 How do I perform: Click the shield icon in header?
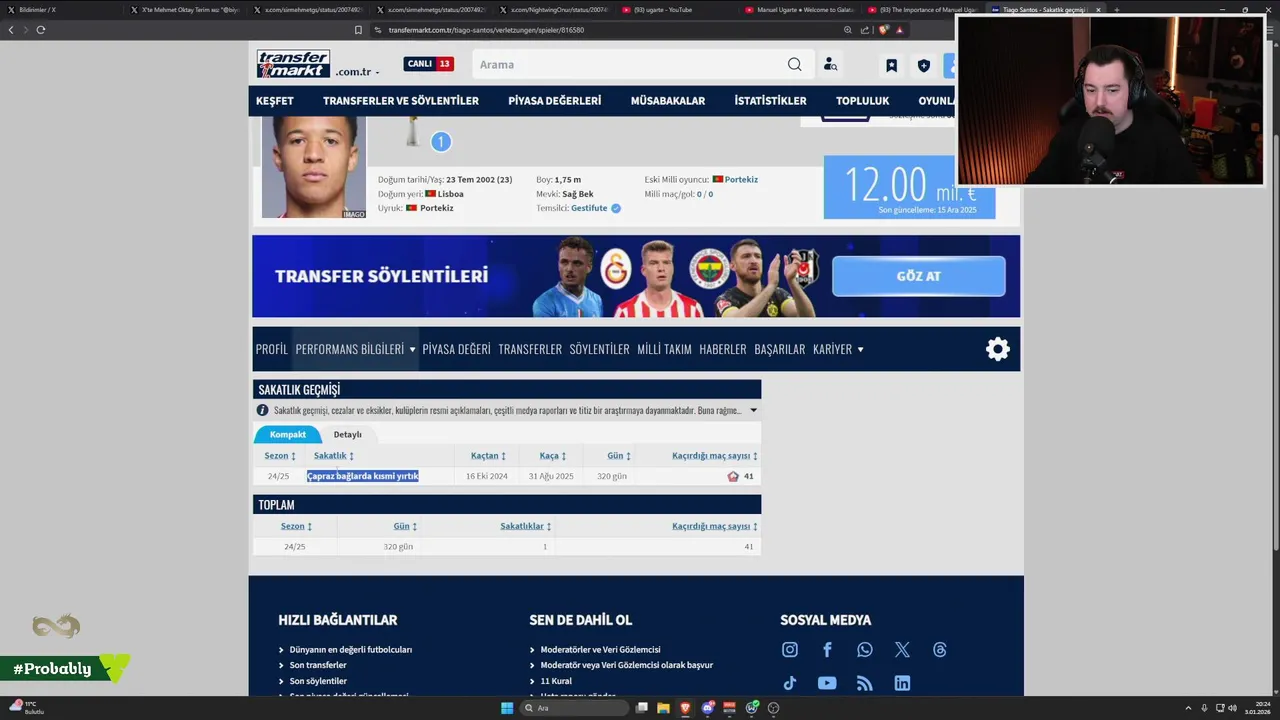(924, 65)
